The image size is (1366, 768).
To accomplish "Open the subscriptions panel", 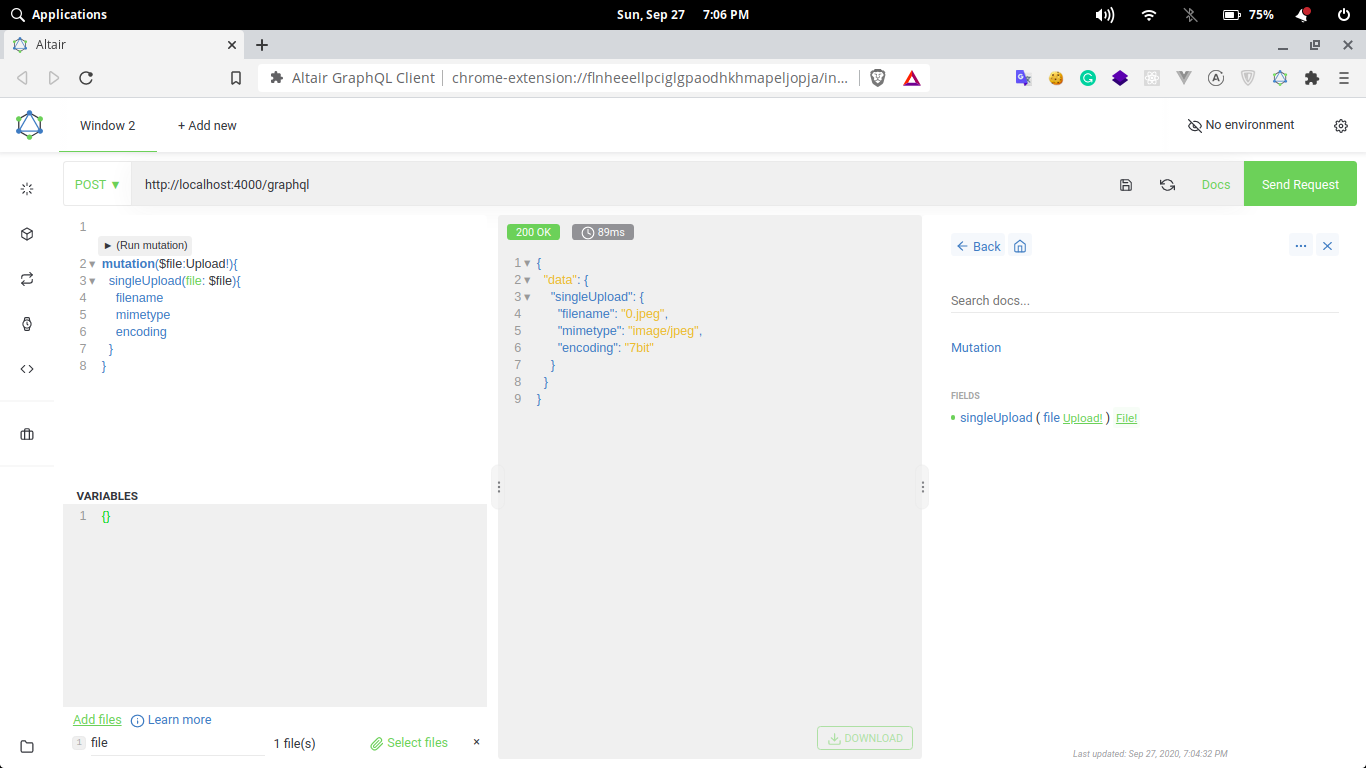I will 27,278.
